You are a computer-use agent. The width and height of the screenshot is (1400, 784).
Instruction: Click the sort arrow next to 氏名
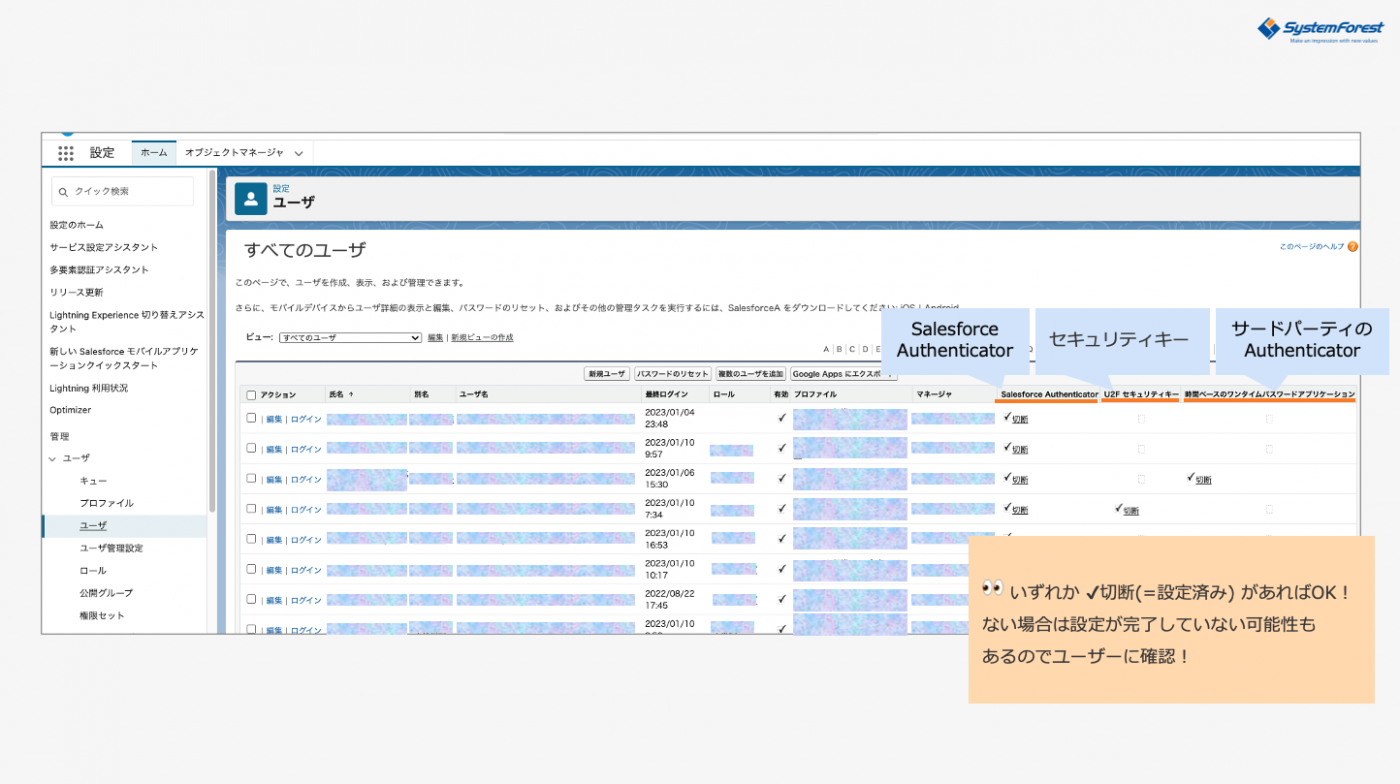[x=351, y=395]
